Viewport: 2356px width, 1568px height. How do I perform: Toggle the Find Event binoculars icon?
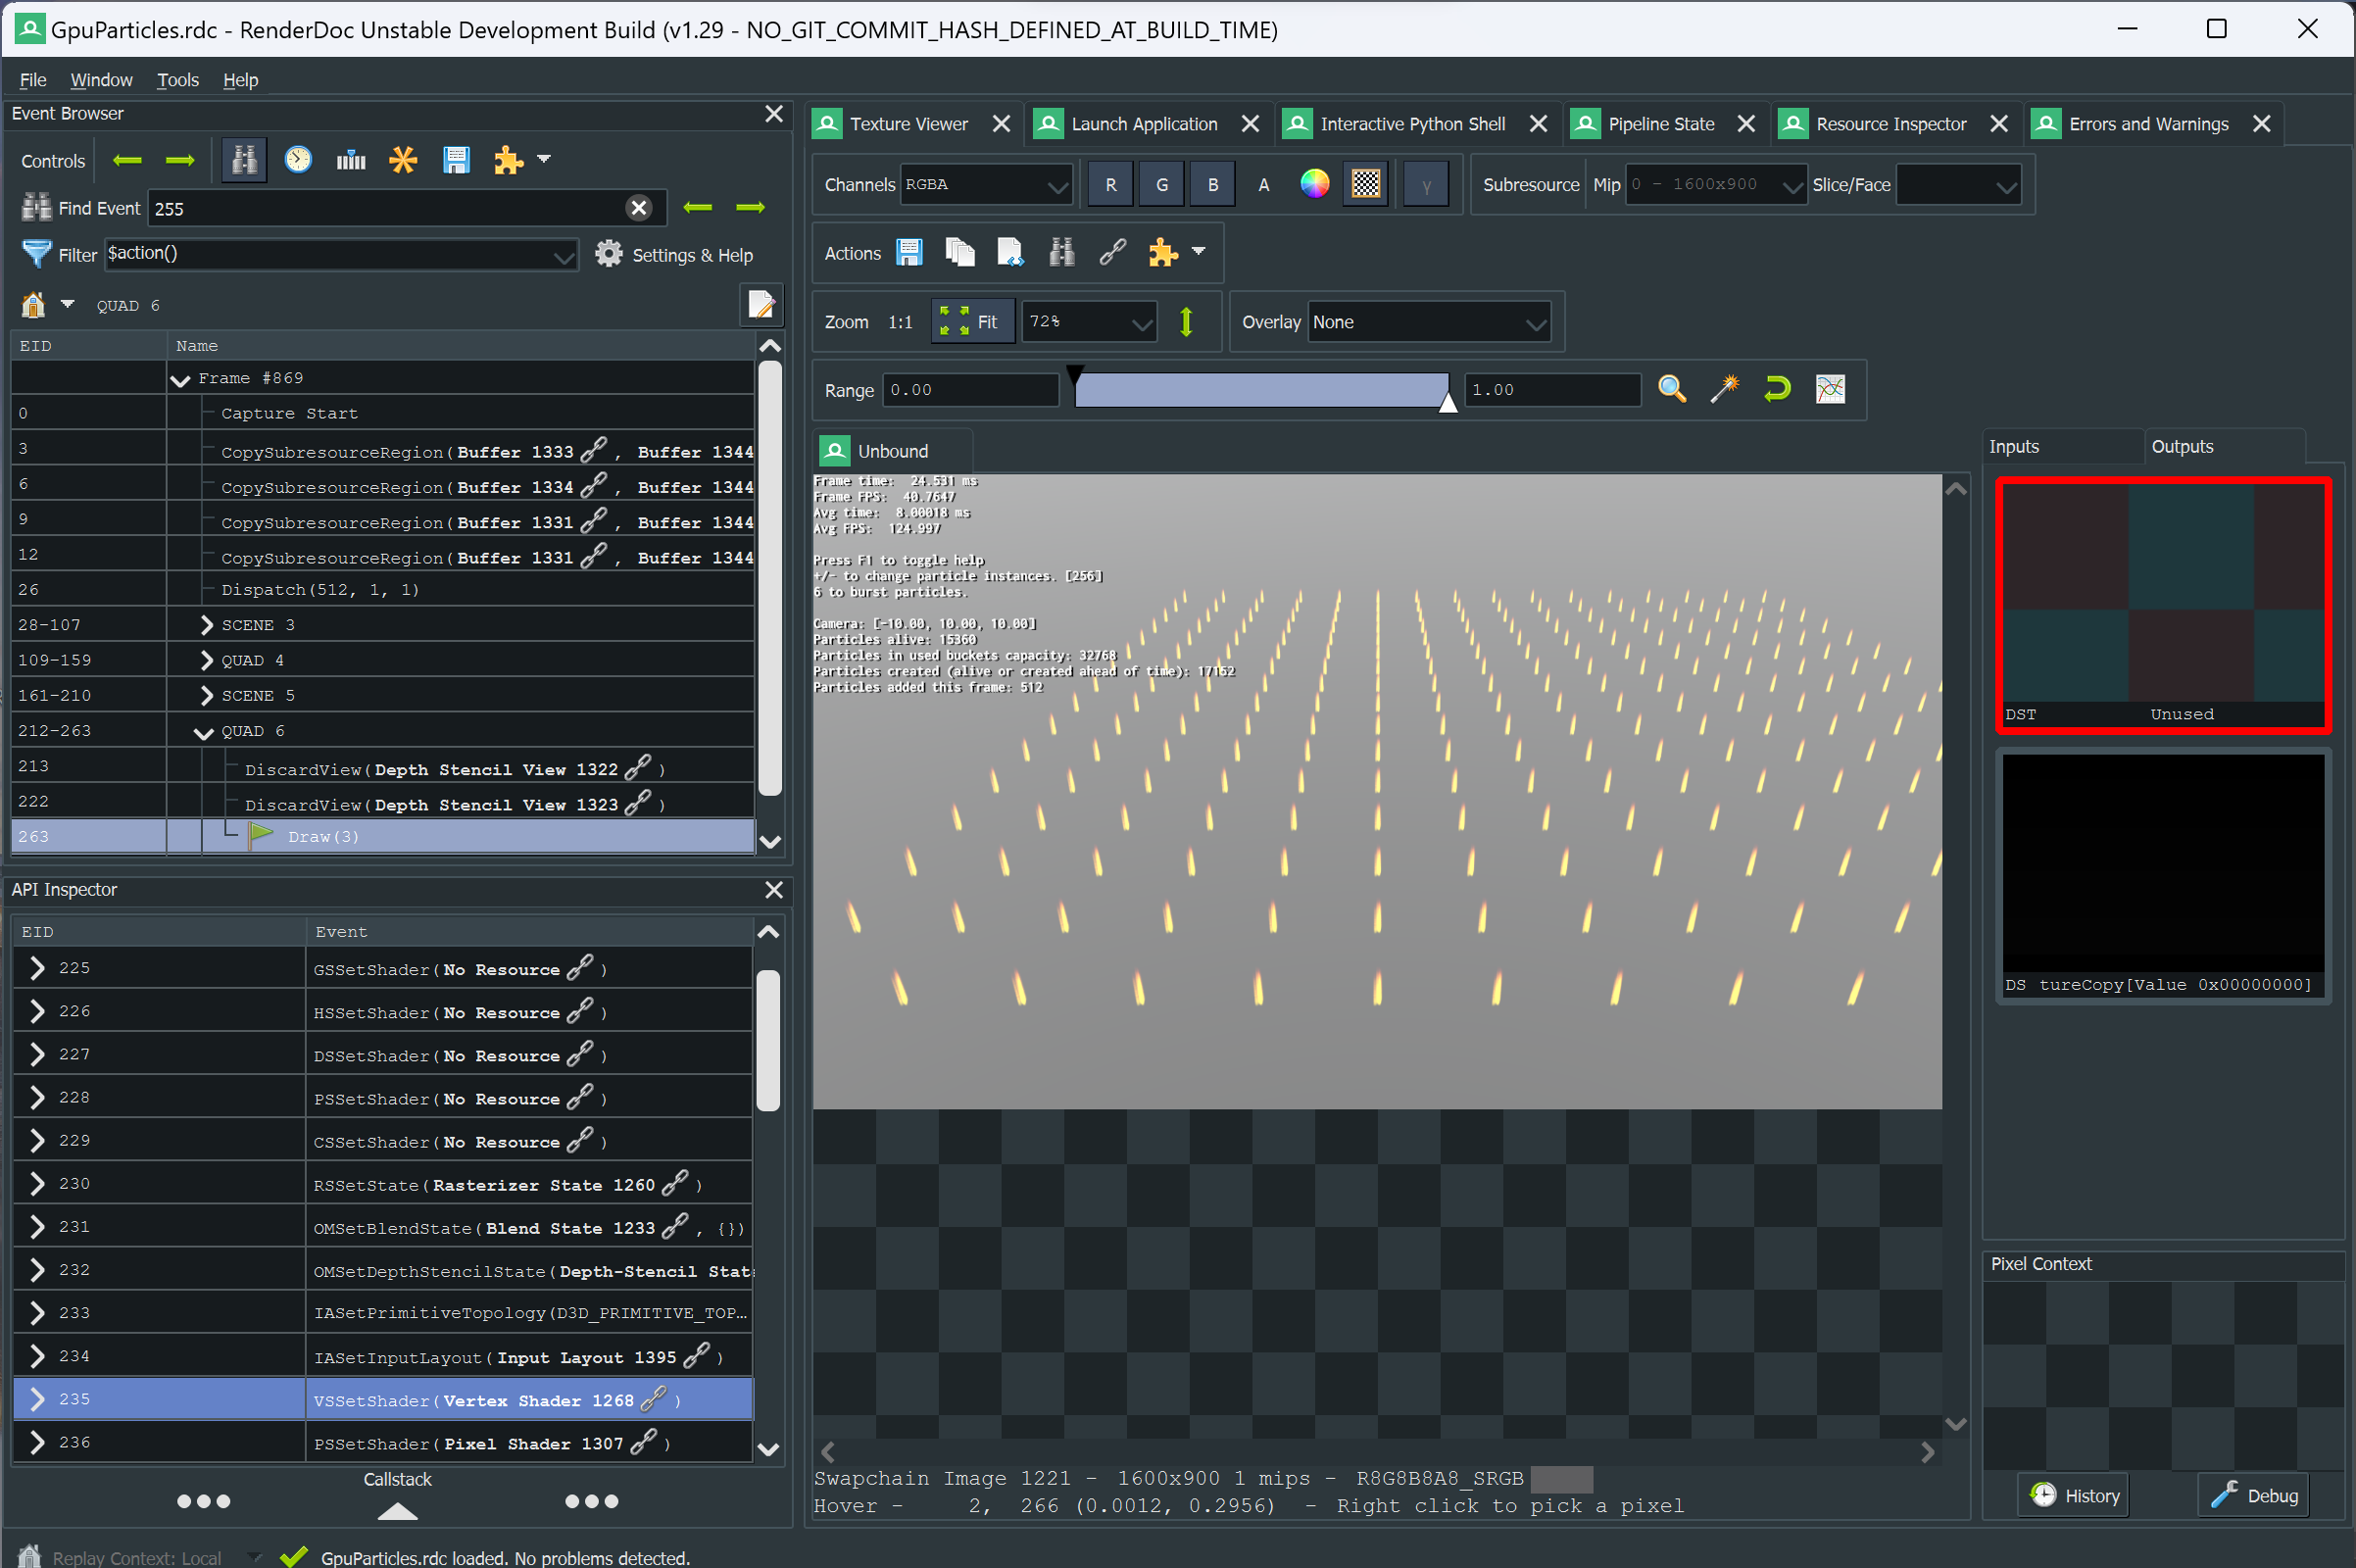(244, 159)
